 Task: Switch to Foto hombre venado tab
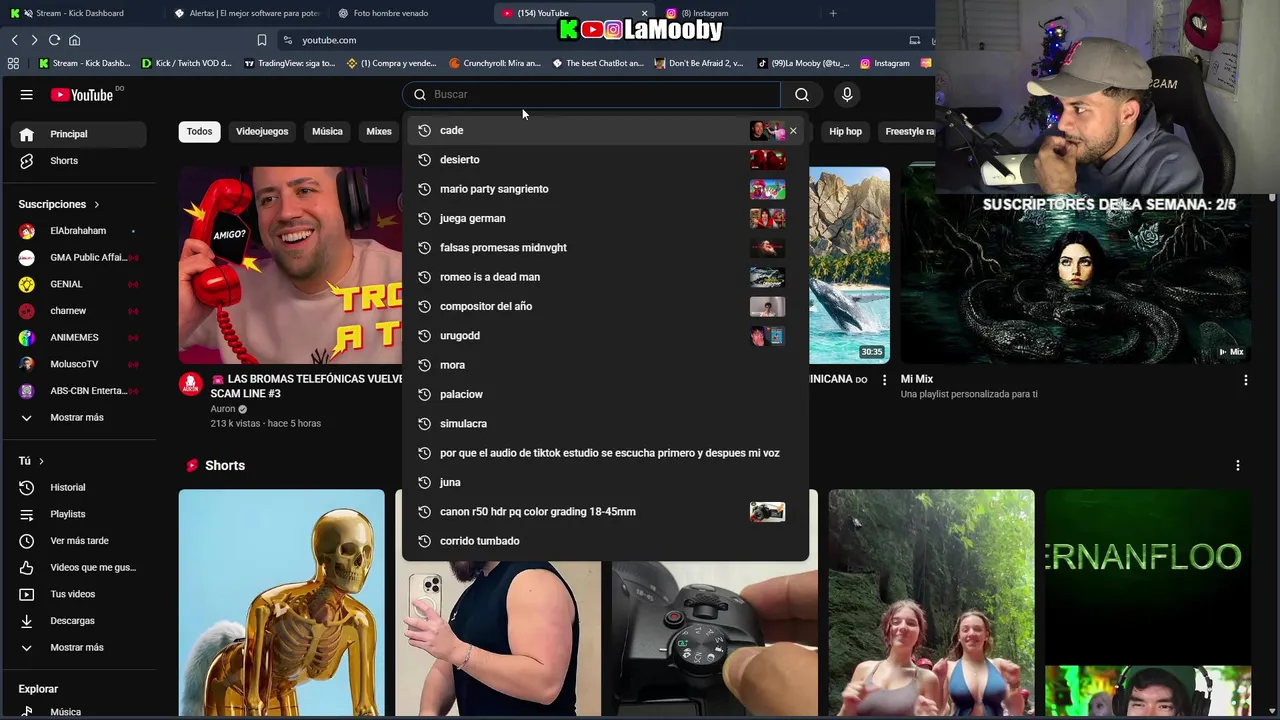(390, 13)
